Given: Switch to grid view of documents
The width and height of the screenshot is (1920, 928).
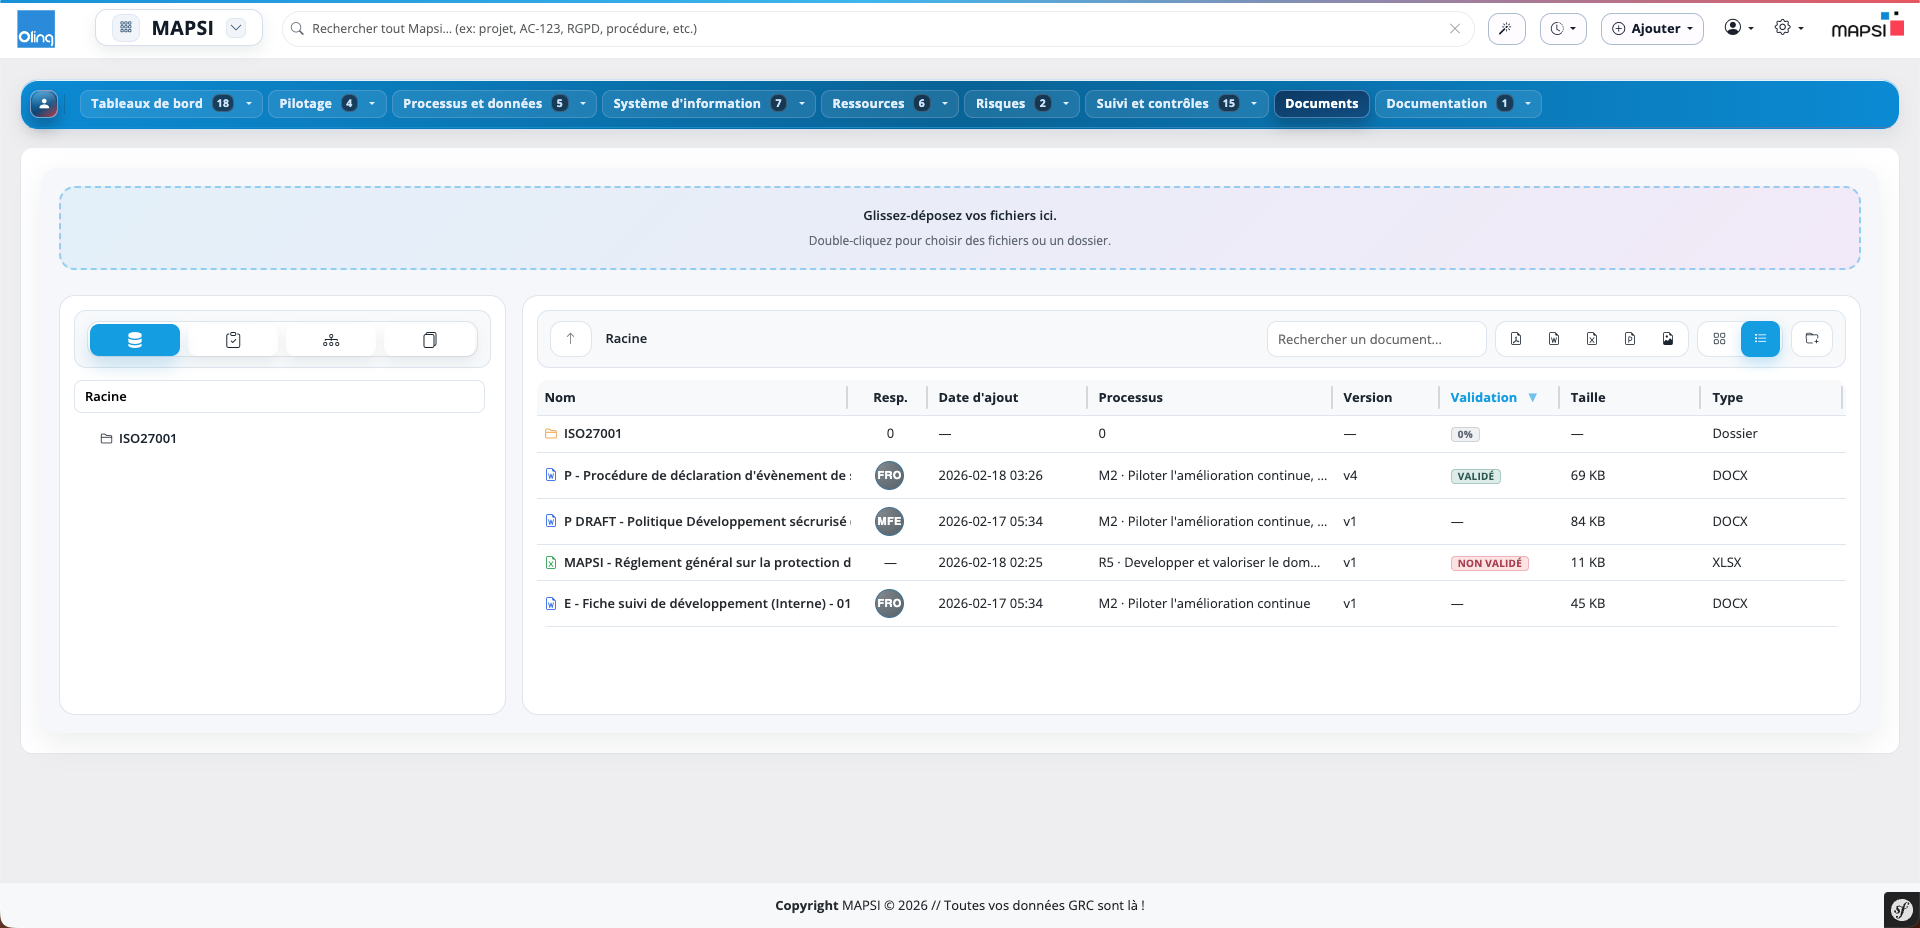Looking at the screenshot, I should tap(1719, 339).
